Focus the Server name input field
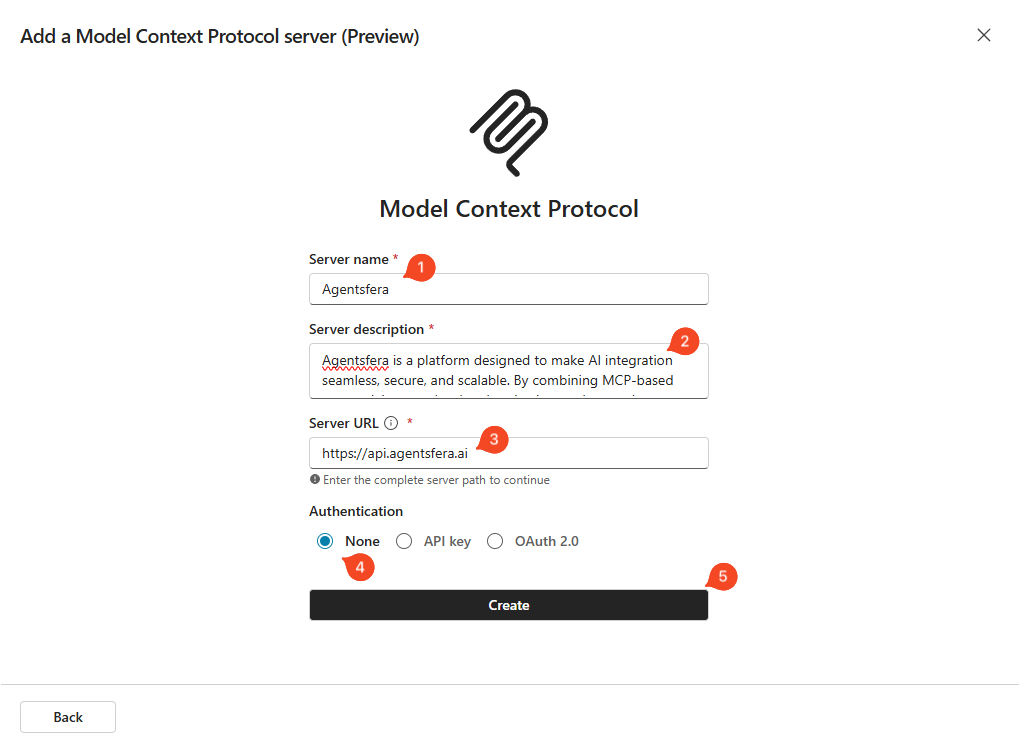This screenshot has height=745, width=1019. point(508,290)
